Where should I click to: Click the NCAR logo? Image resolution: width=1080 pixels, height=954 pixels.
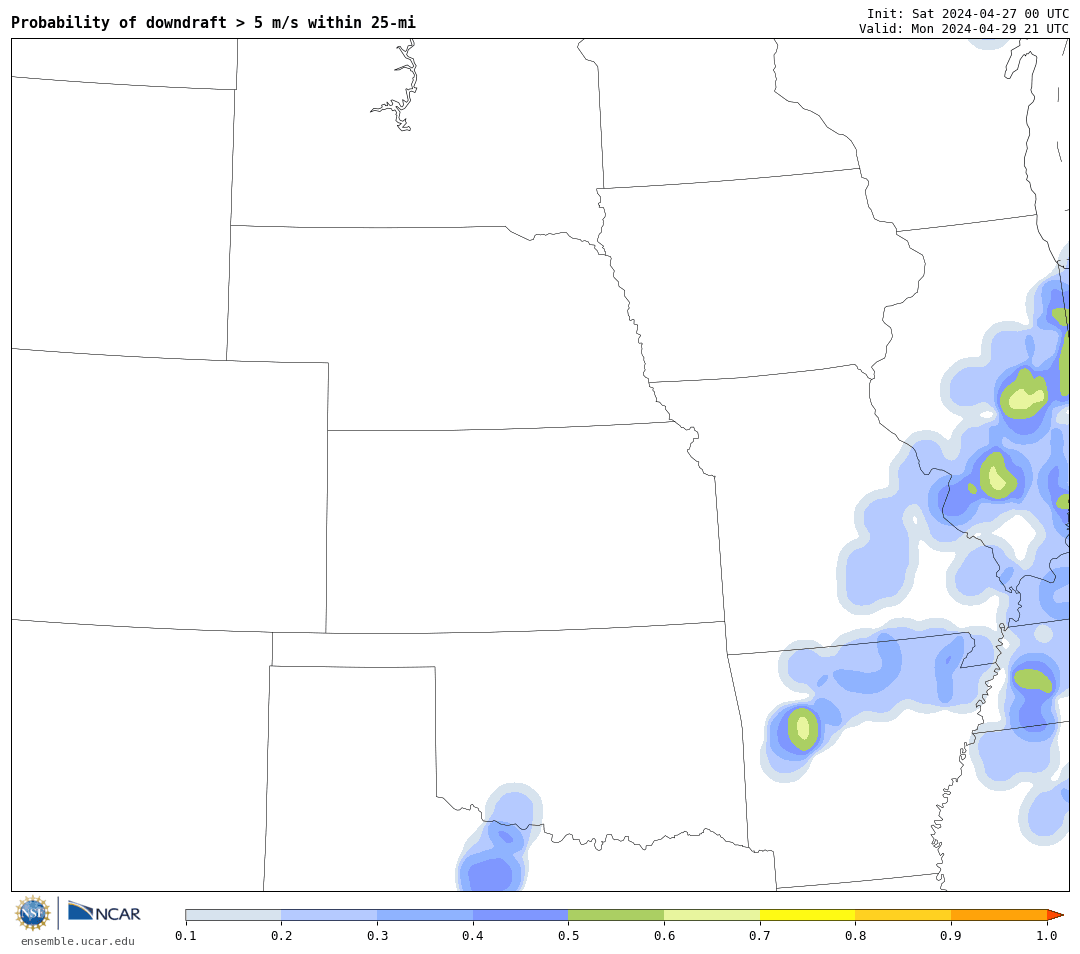click(104, 912)
